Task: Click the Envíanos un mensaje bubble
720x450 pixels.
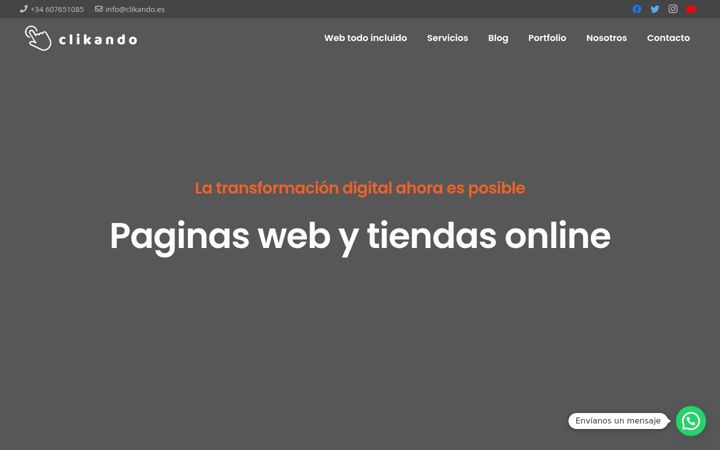Action: [618, 421]
